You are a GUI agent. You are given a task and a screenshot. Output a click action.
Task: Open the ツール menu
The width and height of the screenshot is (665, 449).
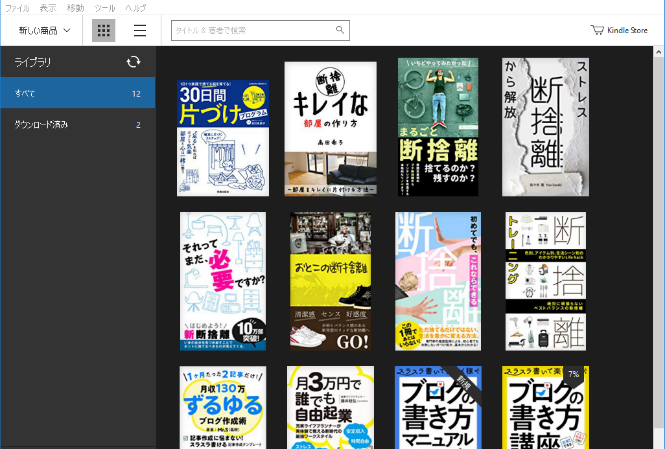(105, 8)
